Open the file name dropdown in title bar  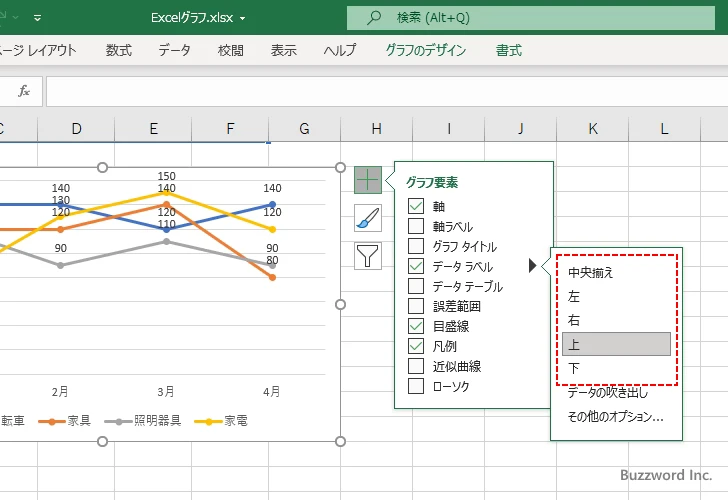(x=242, y=18)
